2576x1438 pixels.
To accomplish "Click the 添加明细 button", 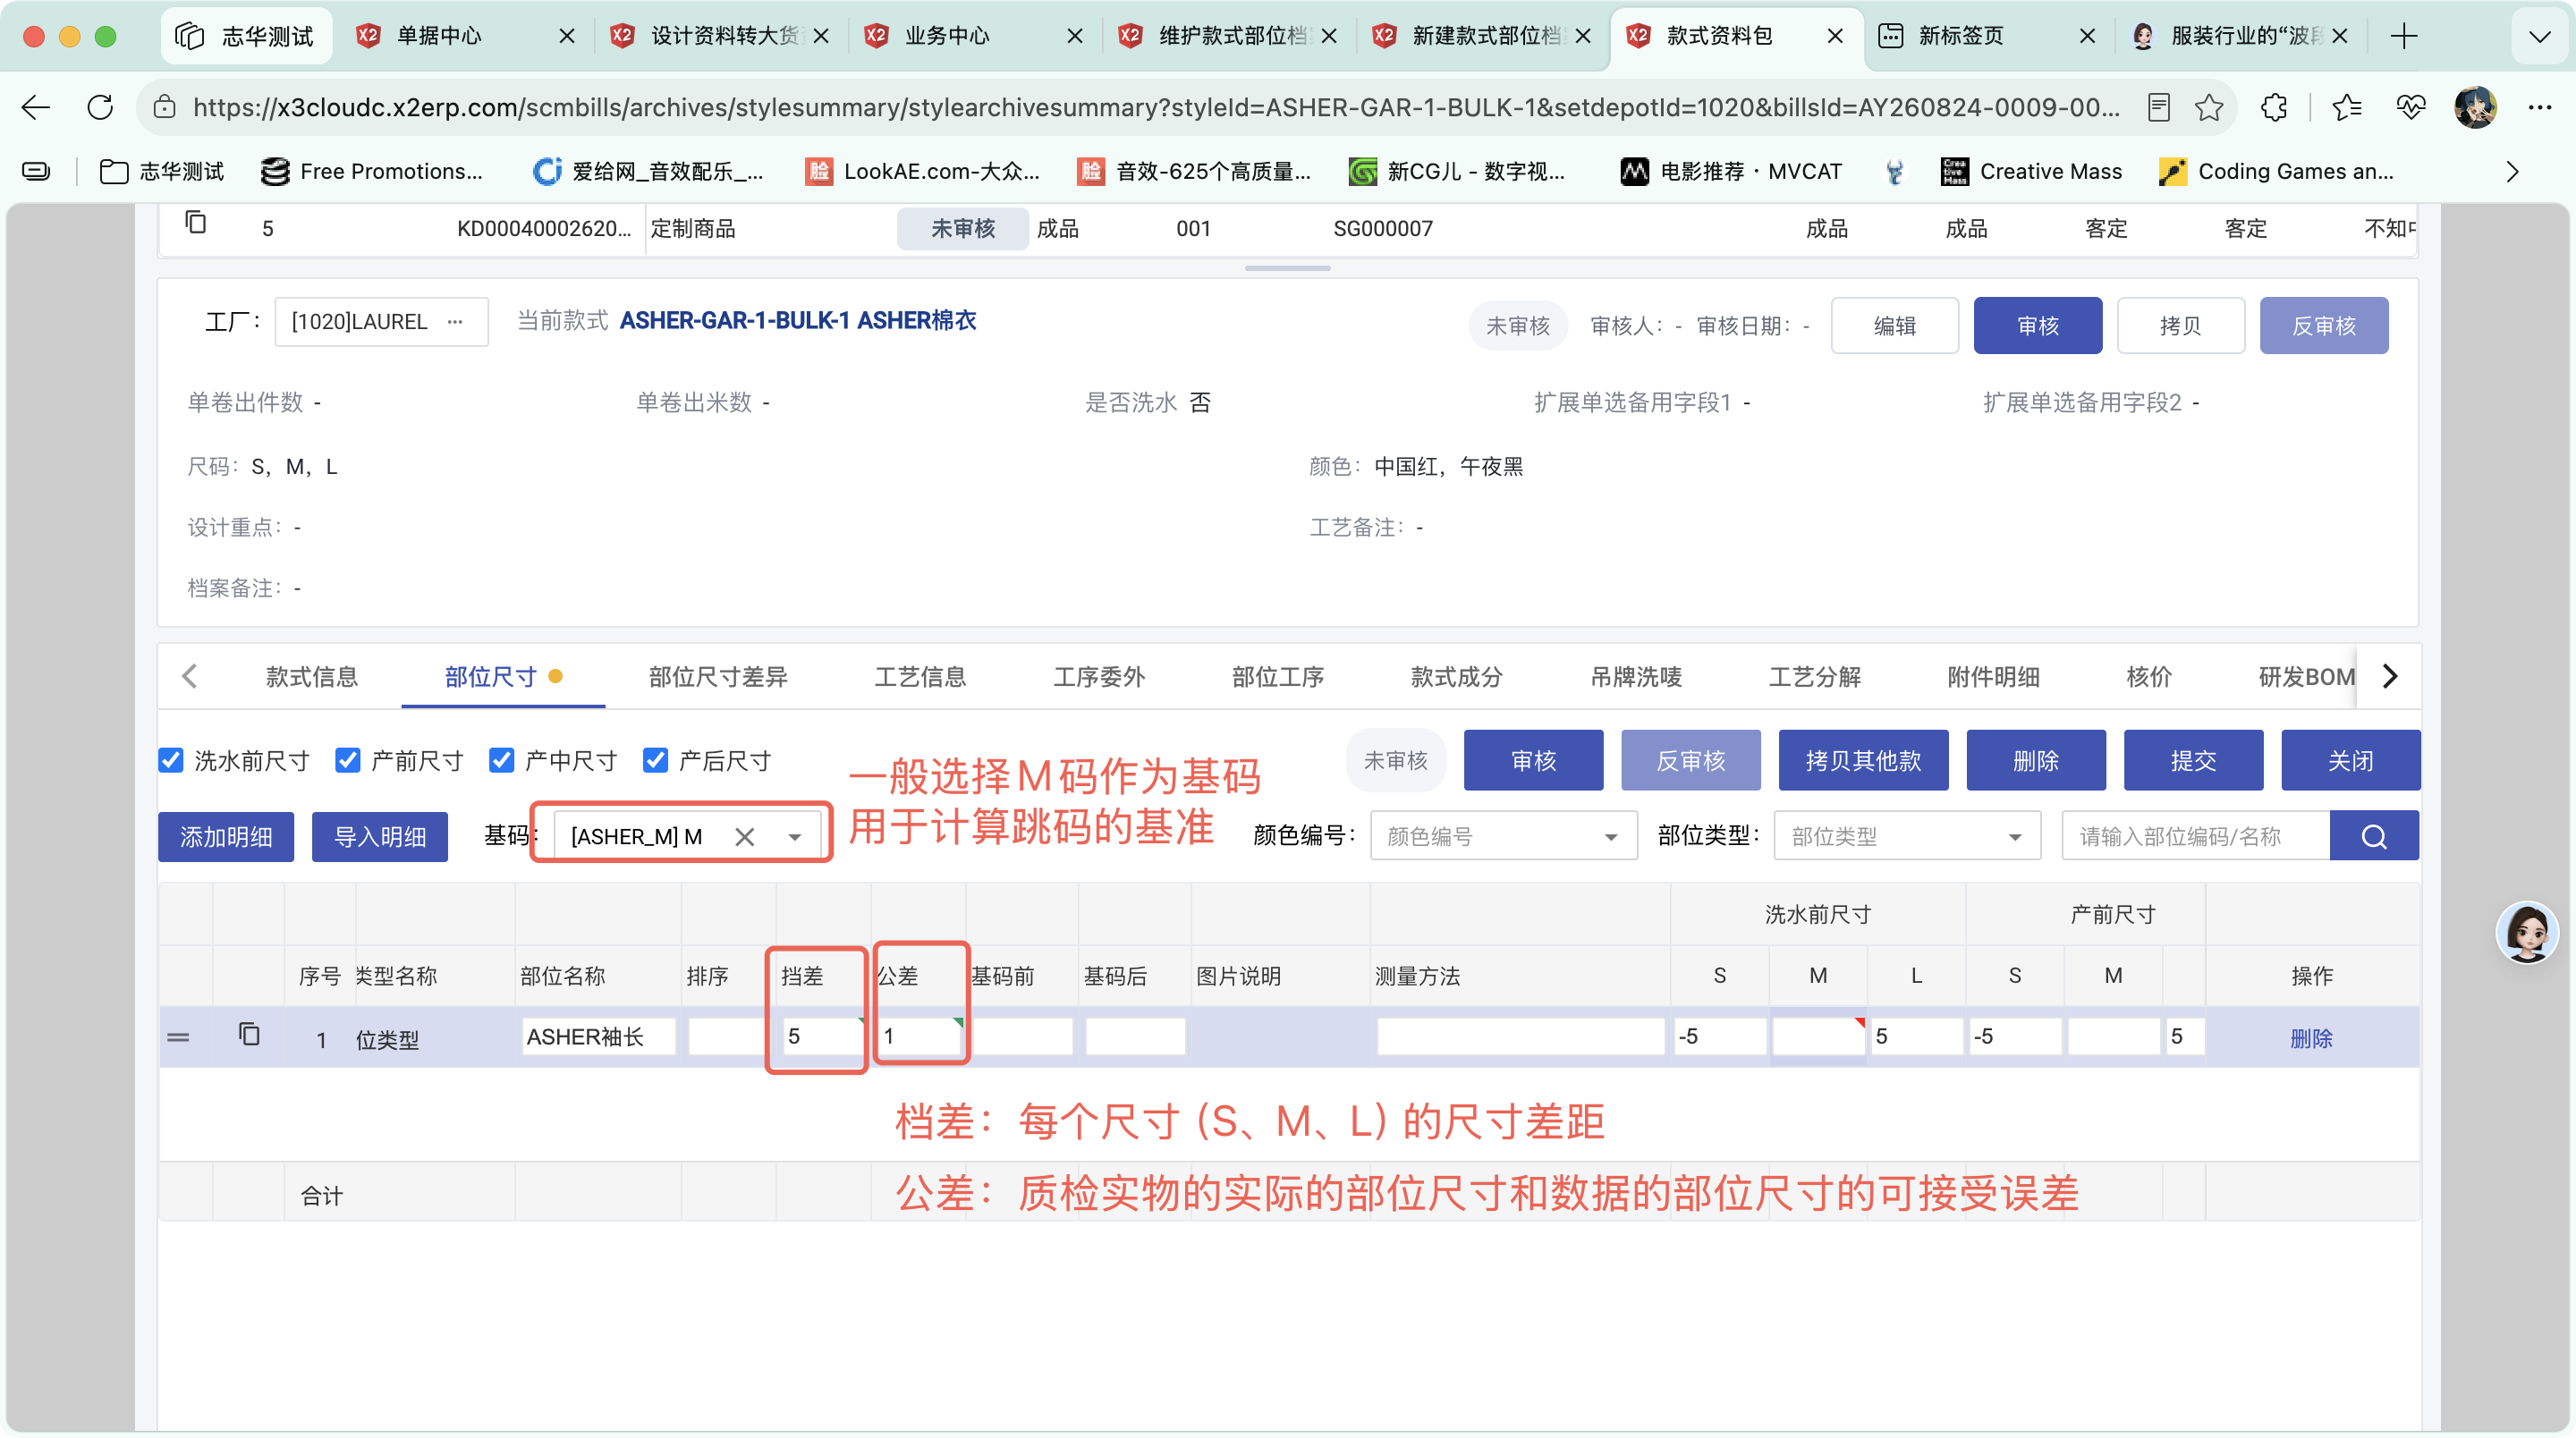I will [226, 836].
